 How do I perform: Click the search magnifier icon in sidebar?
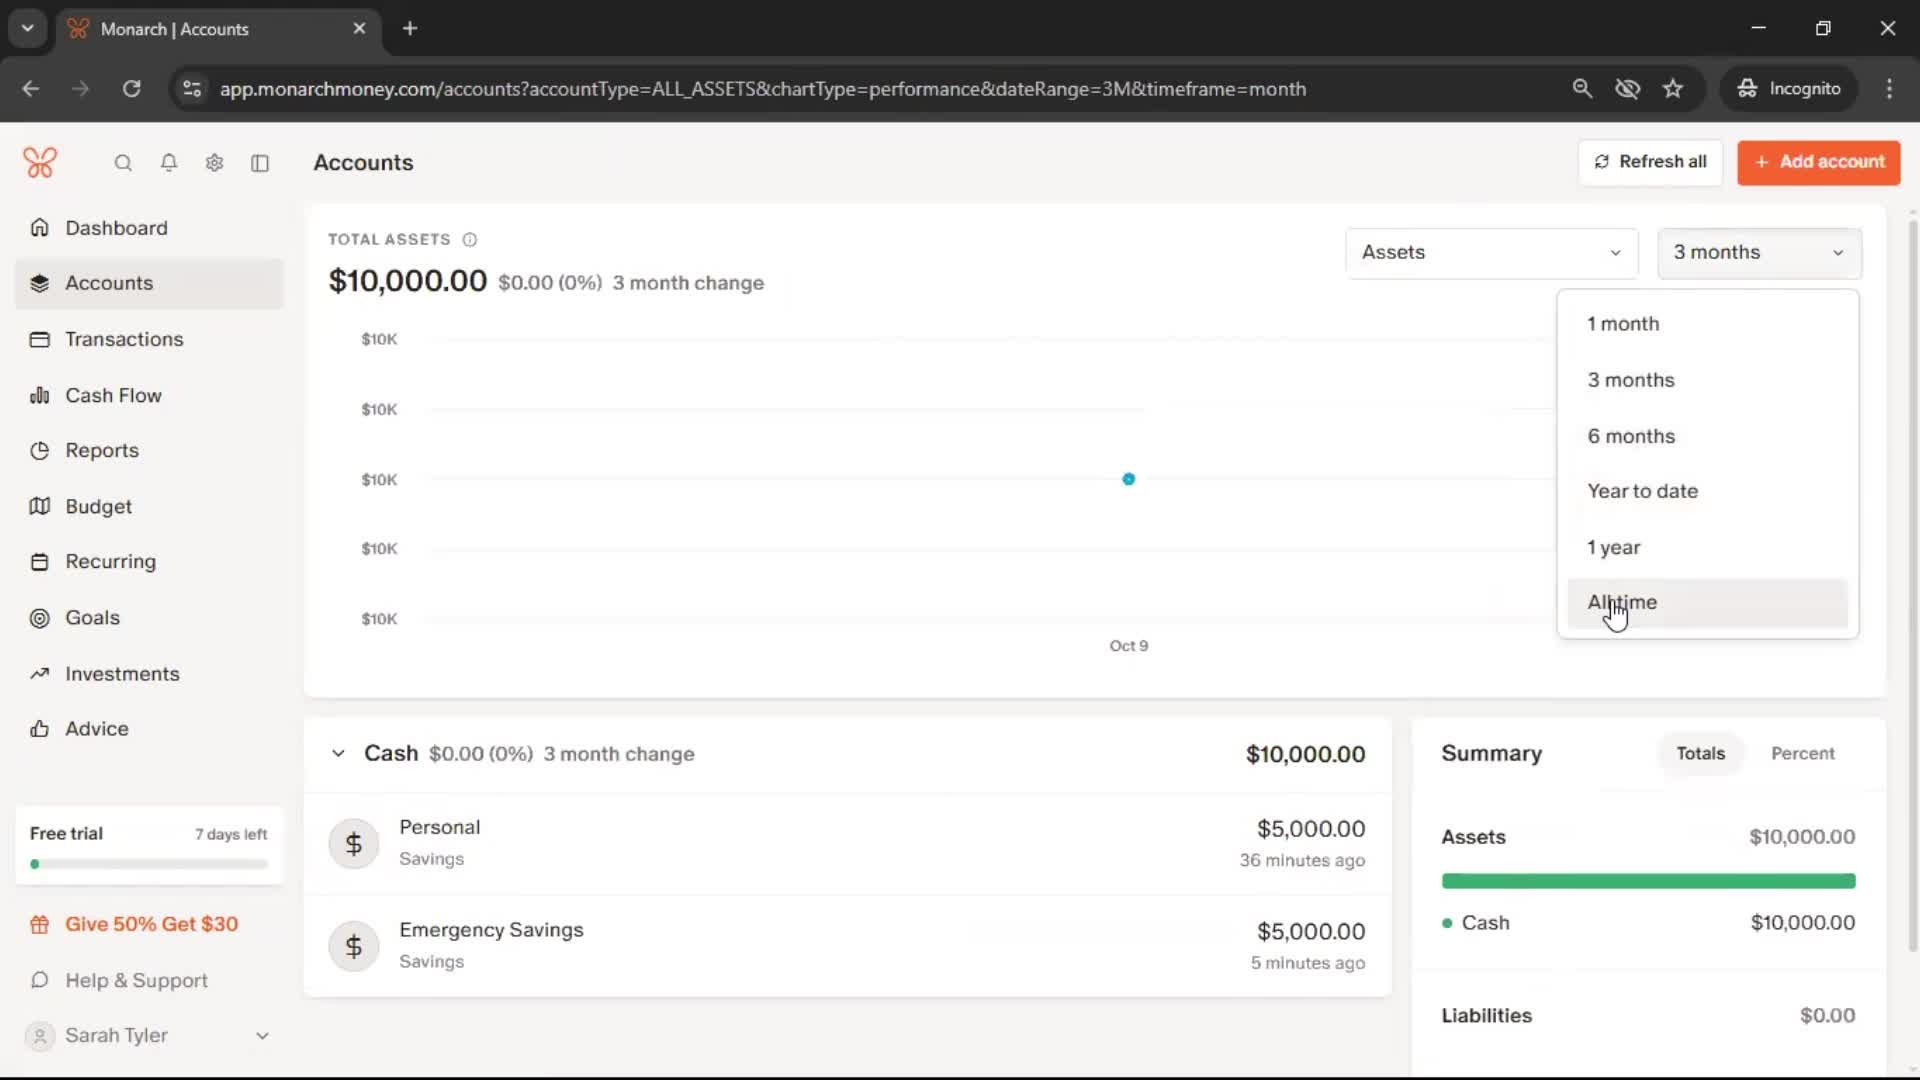[x=123, y=163]
